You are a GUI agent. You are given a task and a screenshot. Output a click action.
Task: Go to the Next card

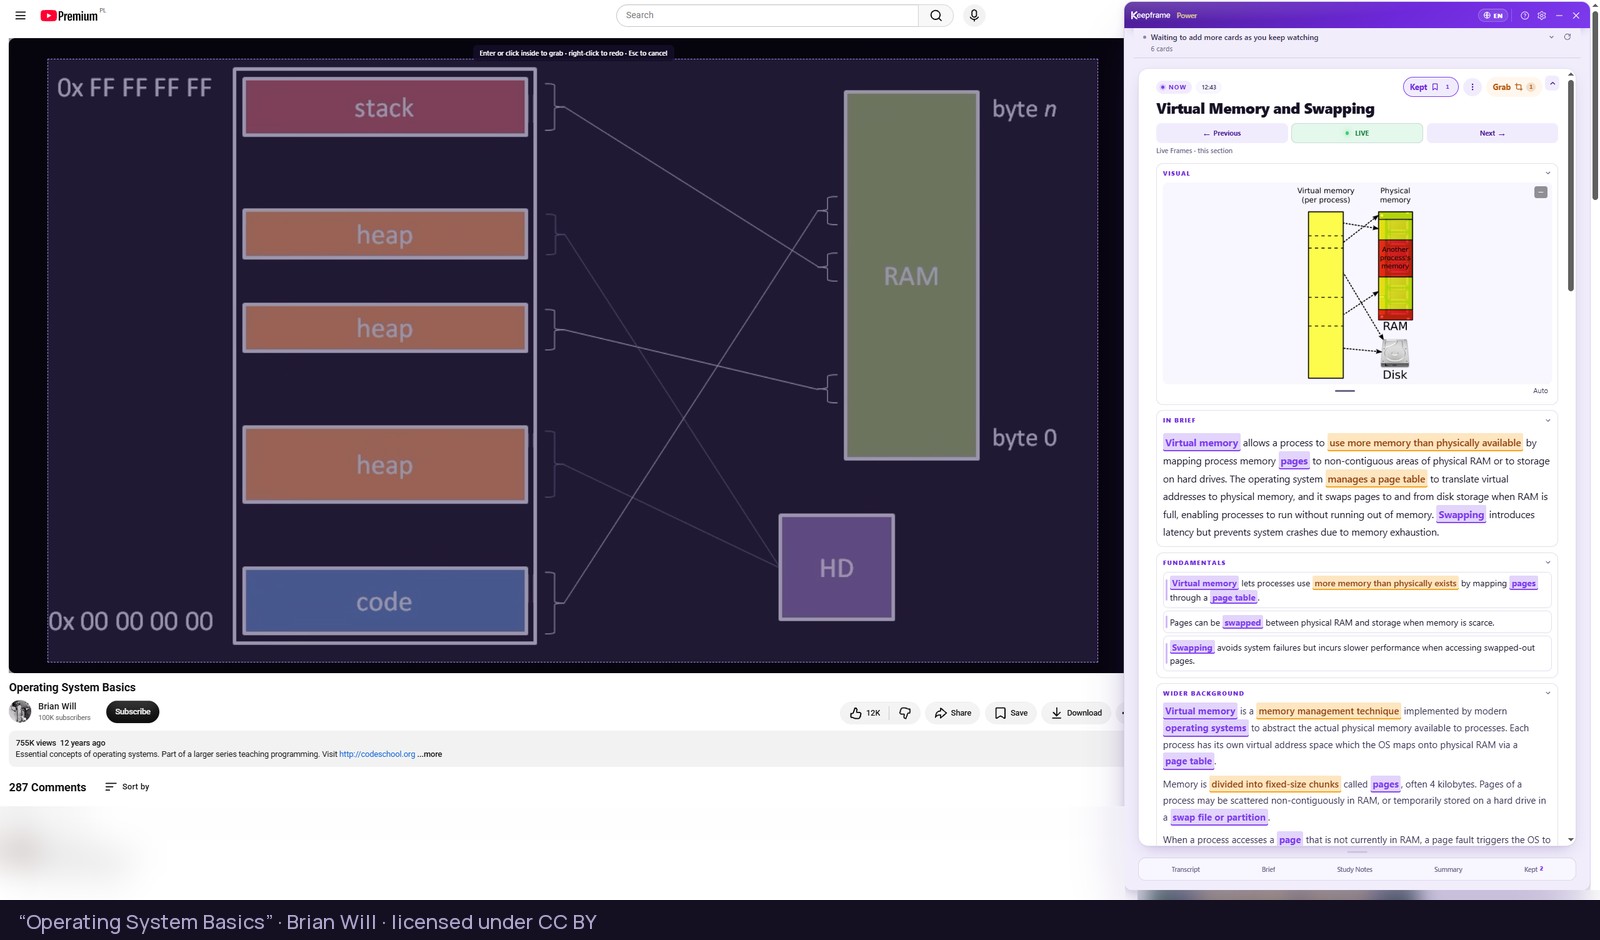click(x=1492, y=133)
